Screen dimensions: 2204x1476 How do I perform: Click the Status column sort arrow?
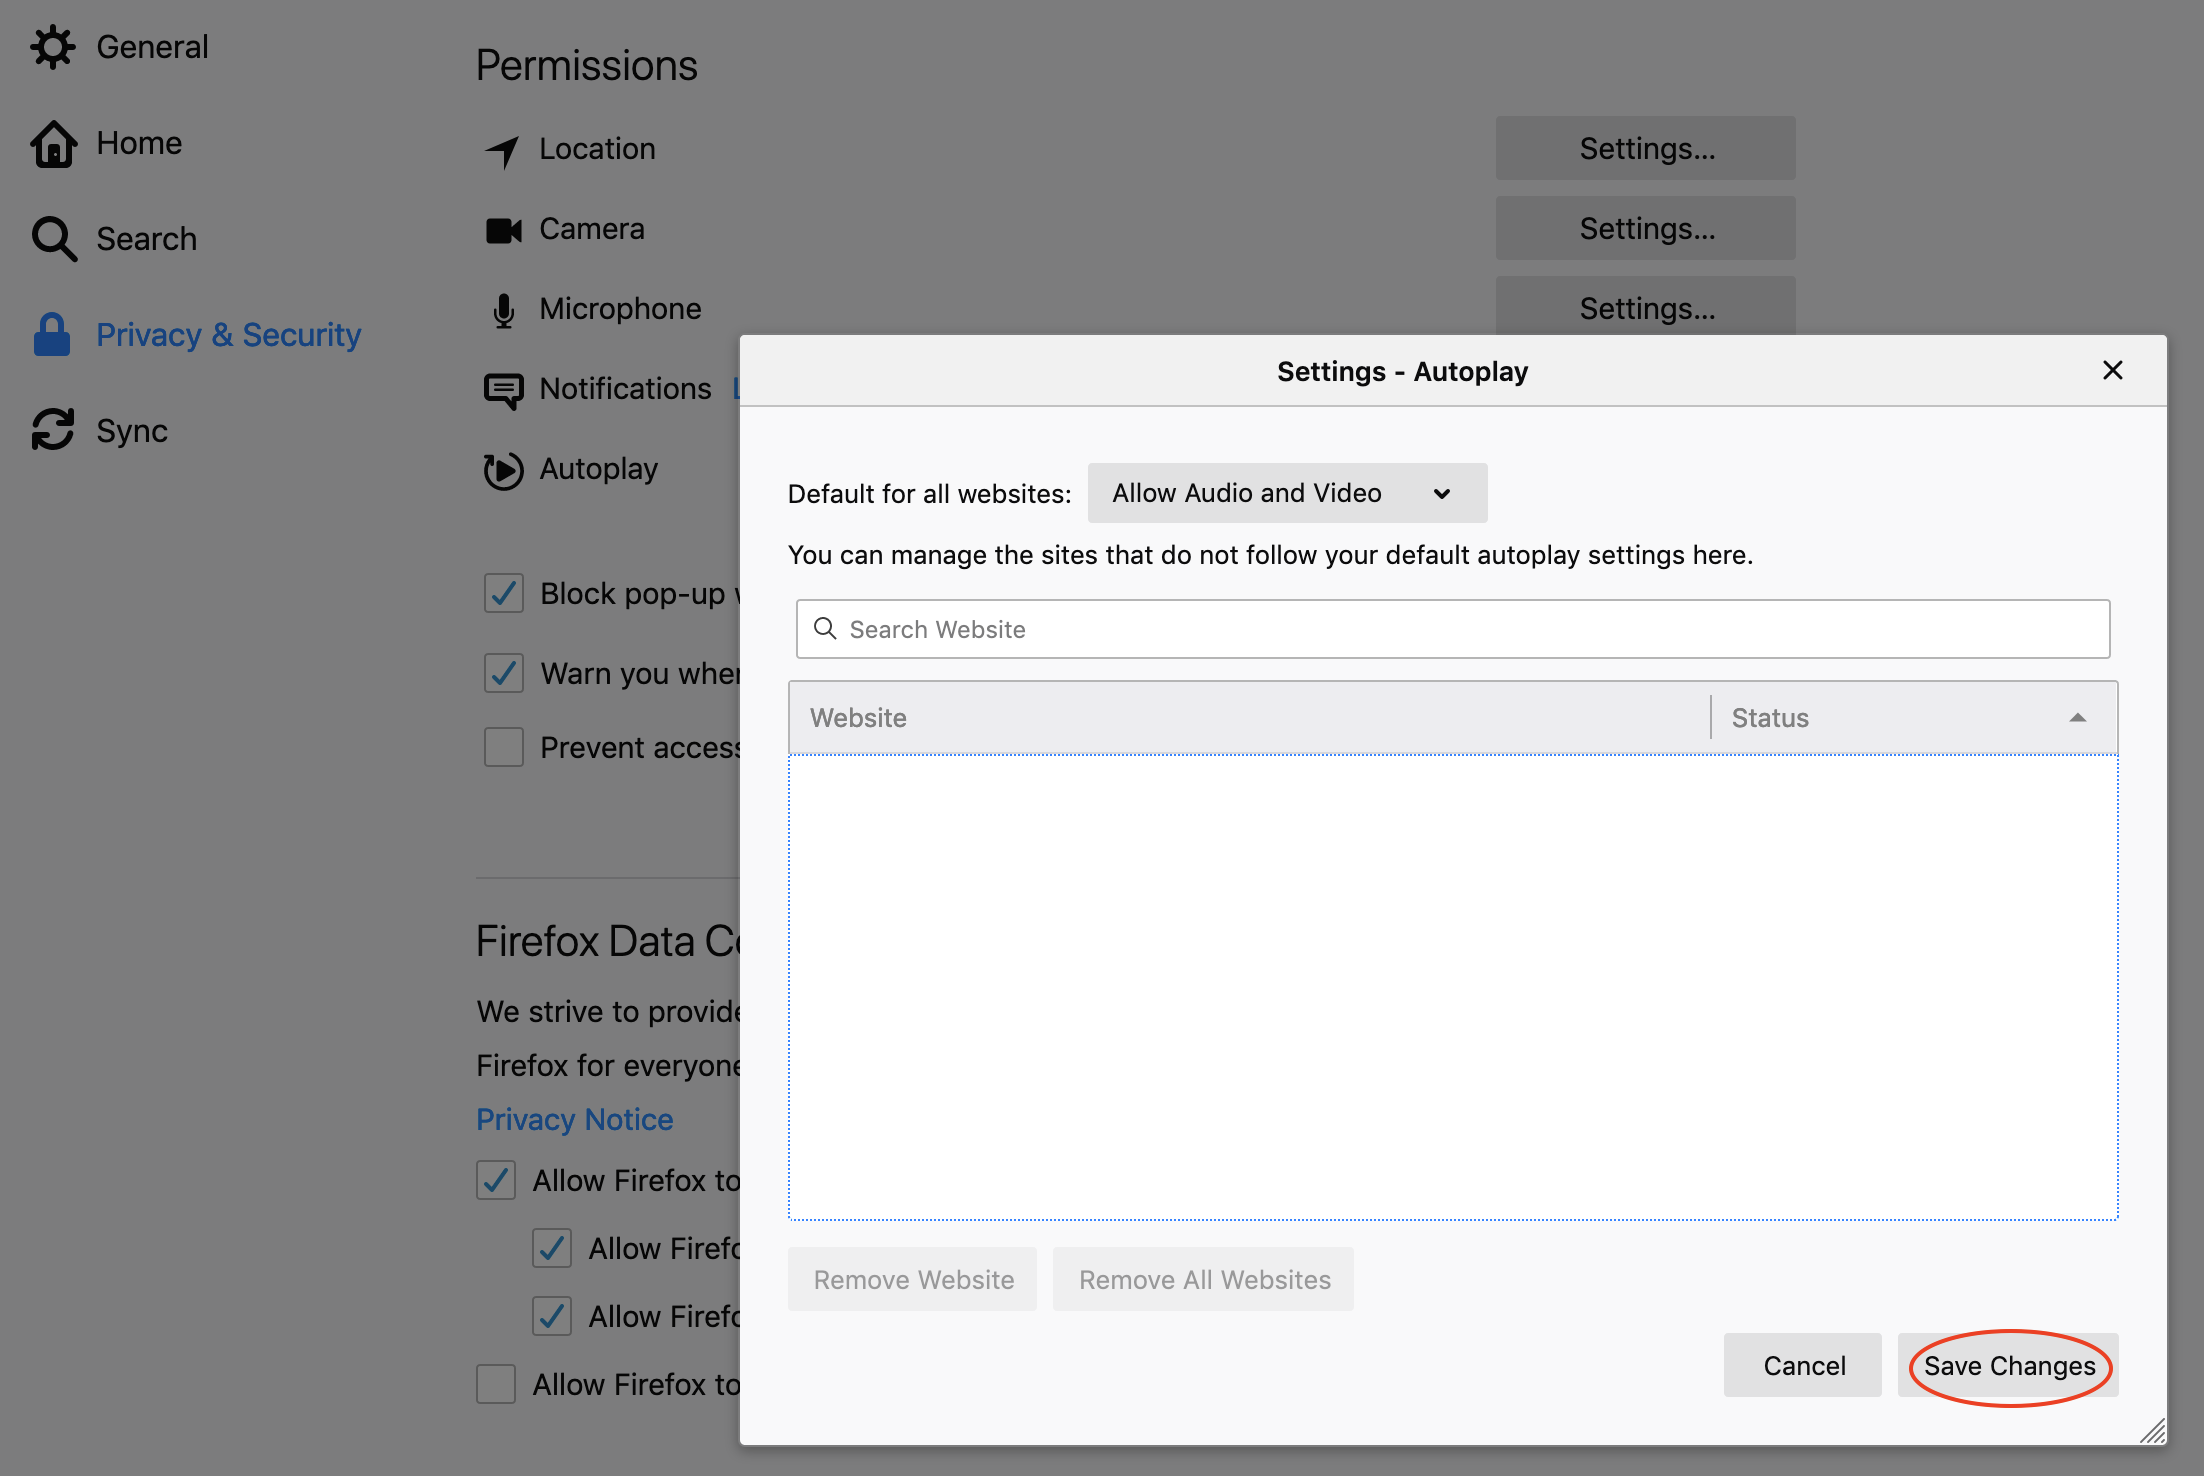2078,717
